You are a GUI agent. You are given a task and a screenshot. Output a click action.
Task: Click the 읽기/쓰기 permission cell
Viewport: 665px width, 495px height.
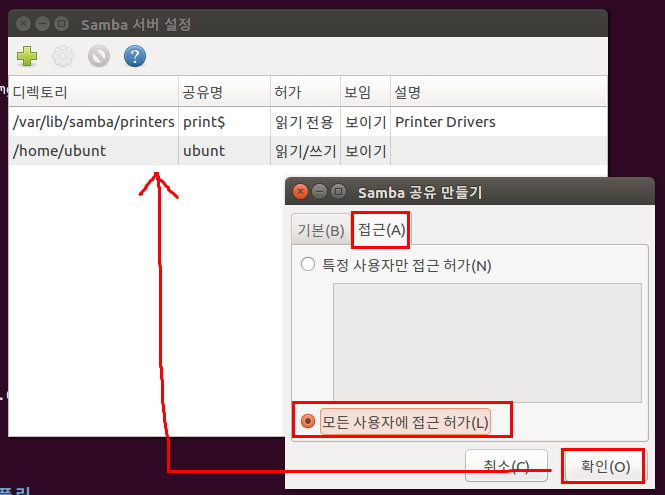click(x=305, y=151)
